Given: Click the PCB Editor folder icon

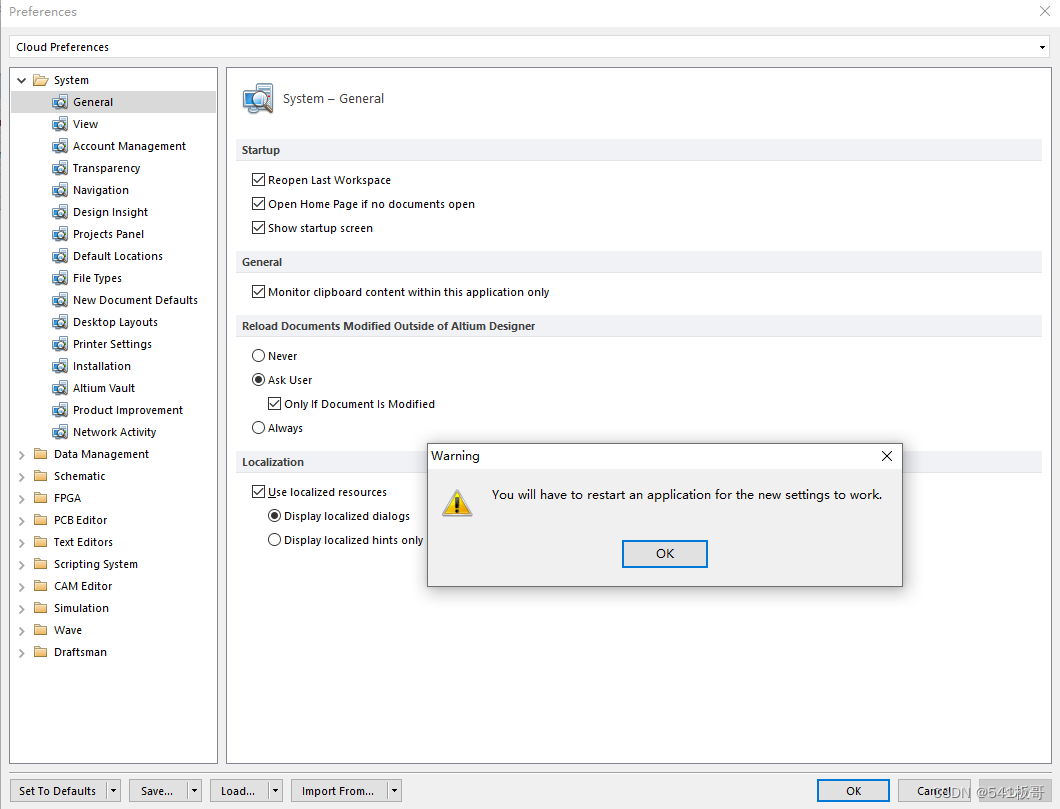Looking at the screenshot, I should (x=41, y=520).
